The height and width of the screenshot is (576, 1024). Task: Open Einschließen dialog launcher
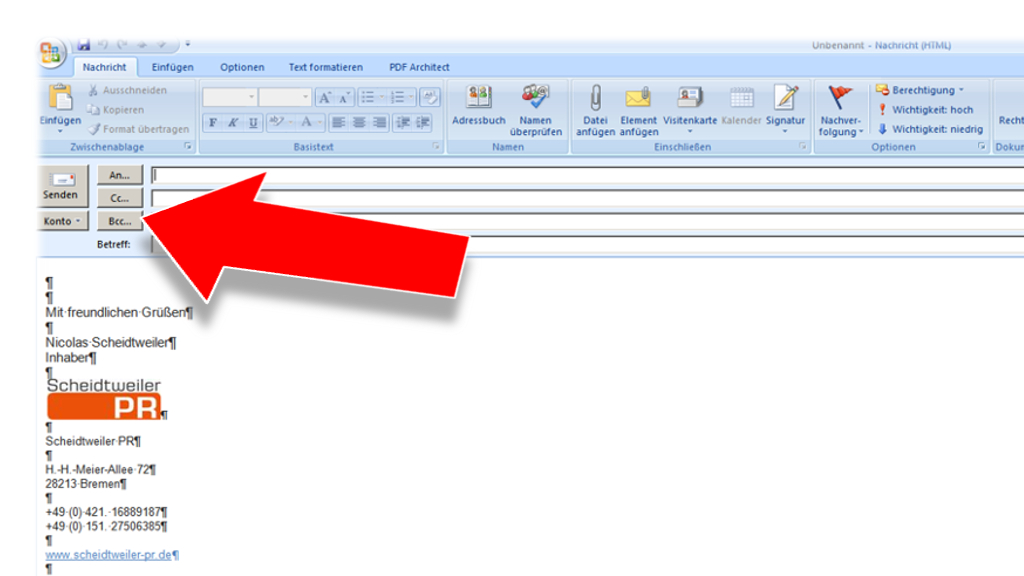pos(803,146)
